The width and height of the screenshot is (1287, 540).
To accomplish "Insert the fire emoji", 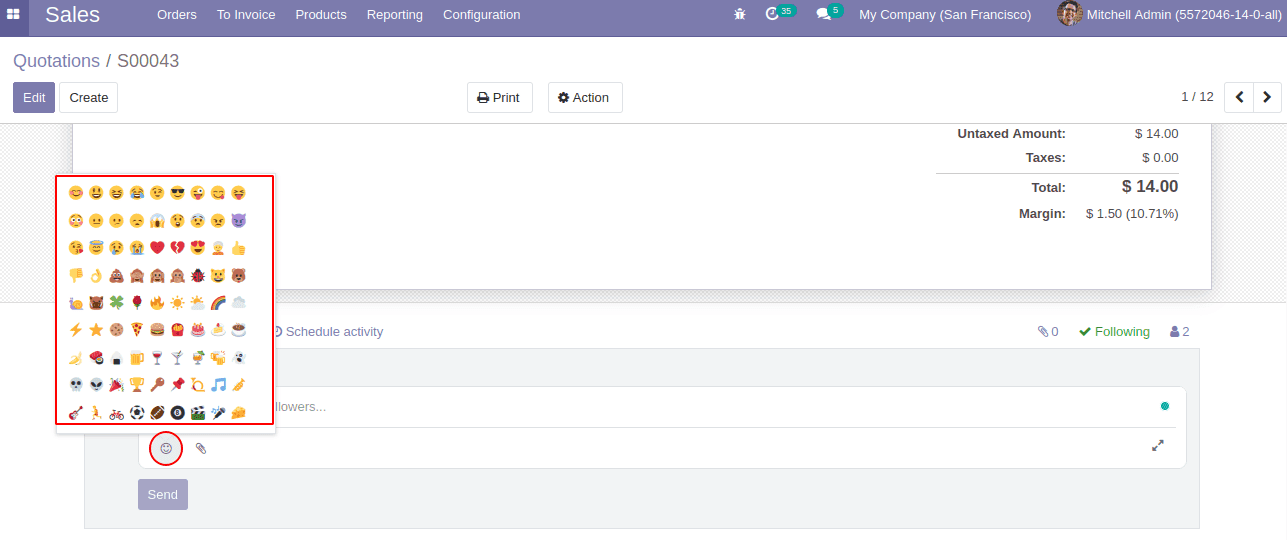I will click(x=157, y=302).
